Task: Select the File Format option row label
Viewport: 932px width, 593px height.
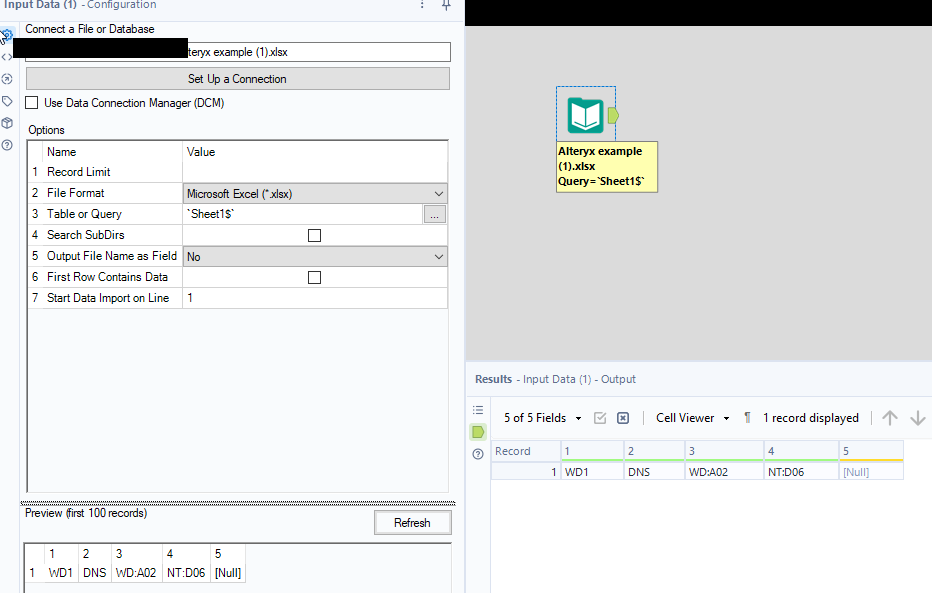Action: pyautogui.click(x=75, y=193)
